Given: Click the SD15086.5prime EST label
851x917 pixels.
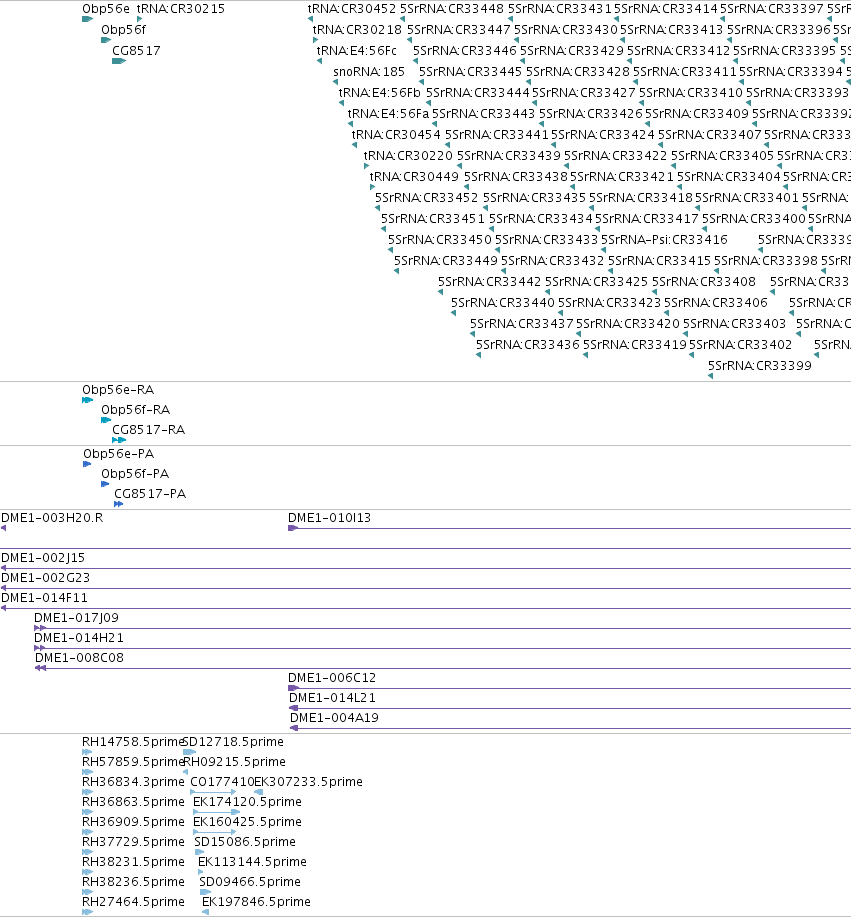Looking at the screenshot, I should [245, 842].
